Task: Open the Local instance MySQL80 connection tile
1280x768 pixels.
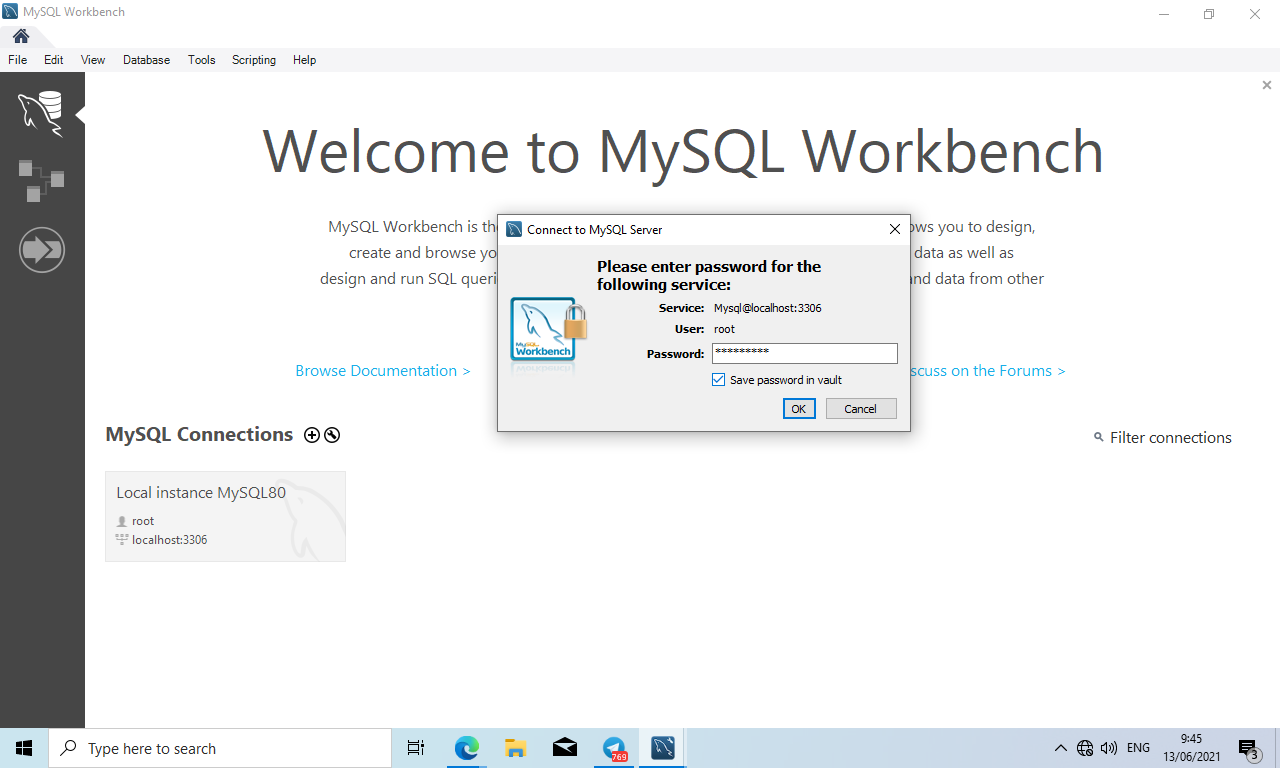Action: pos(225,516)
